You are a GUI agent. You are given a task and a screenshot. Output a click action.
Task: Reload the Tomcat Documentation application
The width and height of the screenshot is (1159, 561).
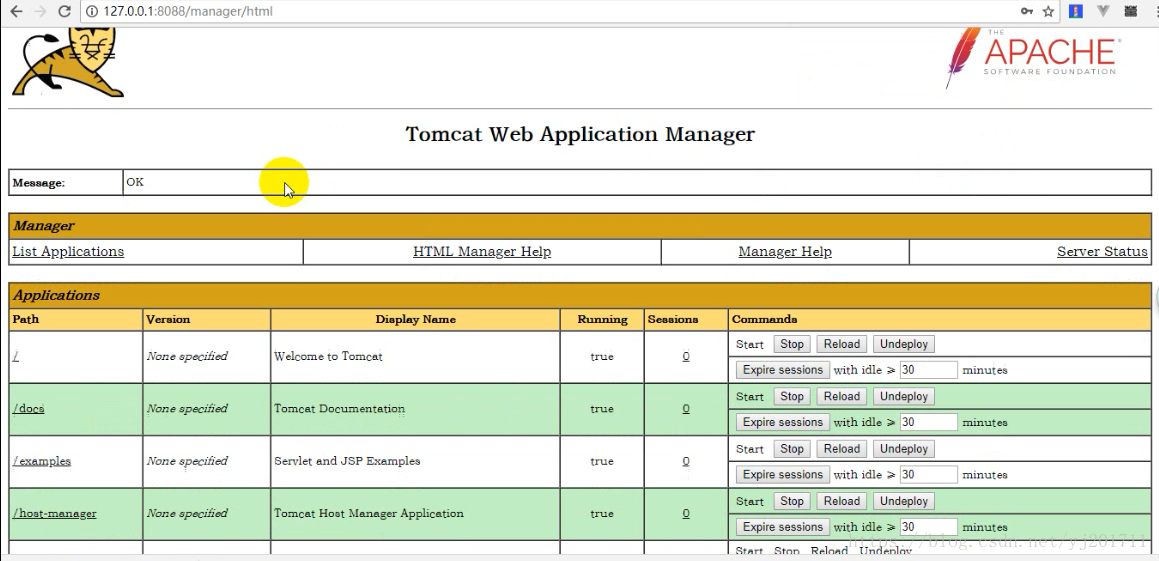click(842, 396)
